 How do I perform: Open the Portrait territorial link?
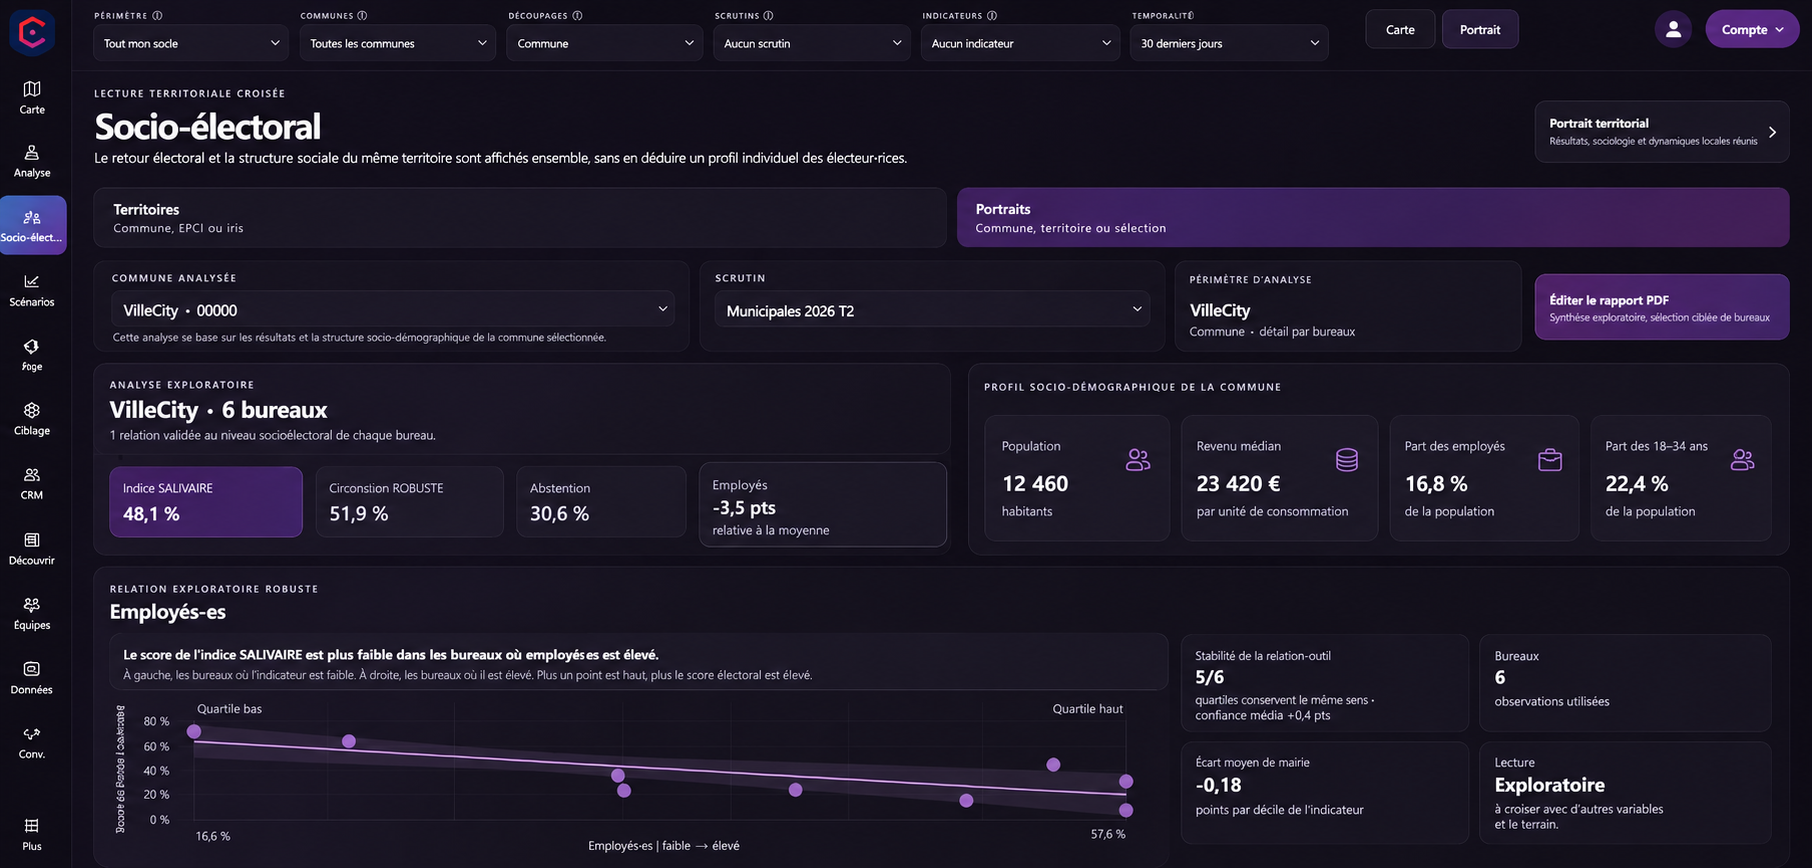click(1661, 131)
